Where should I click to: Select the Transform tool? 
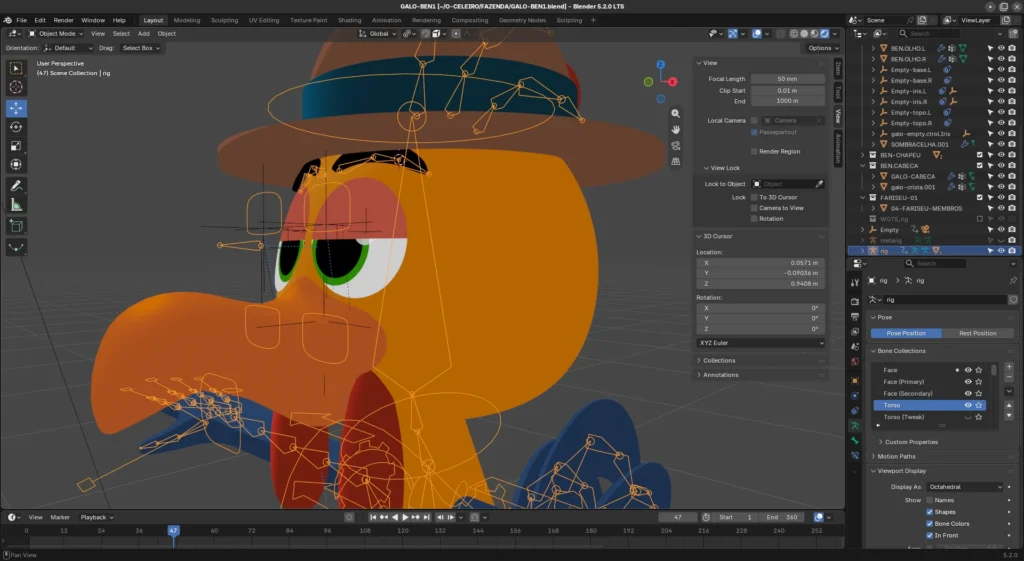click(16, 165)
